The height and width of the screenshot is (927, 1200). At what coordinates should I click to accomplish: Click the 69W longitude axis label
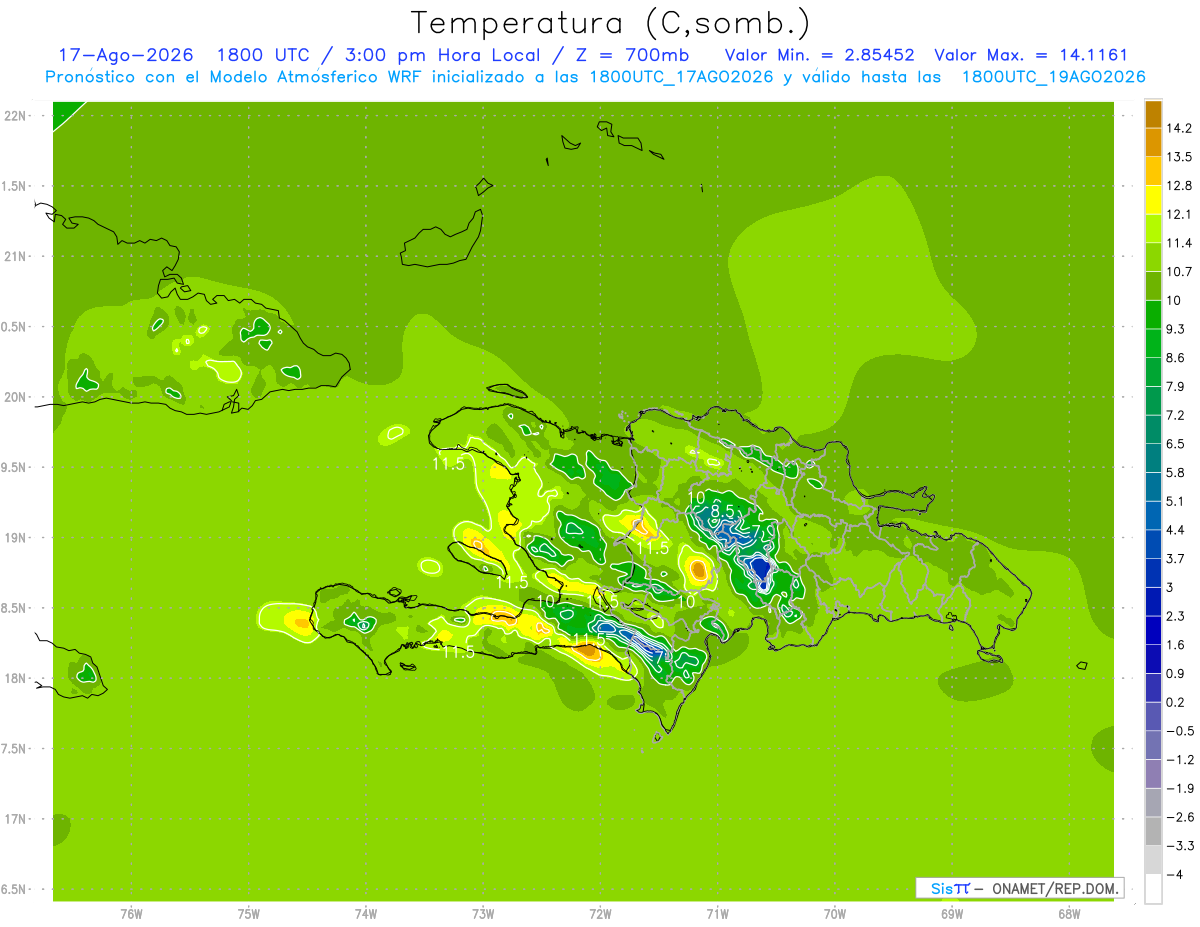coord(952,914)
